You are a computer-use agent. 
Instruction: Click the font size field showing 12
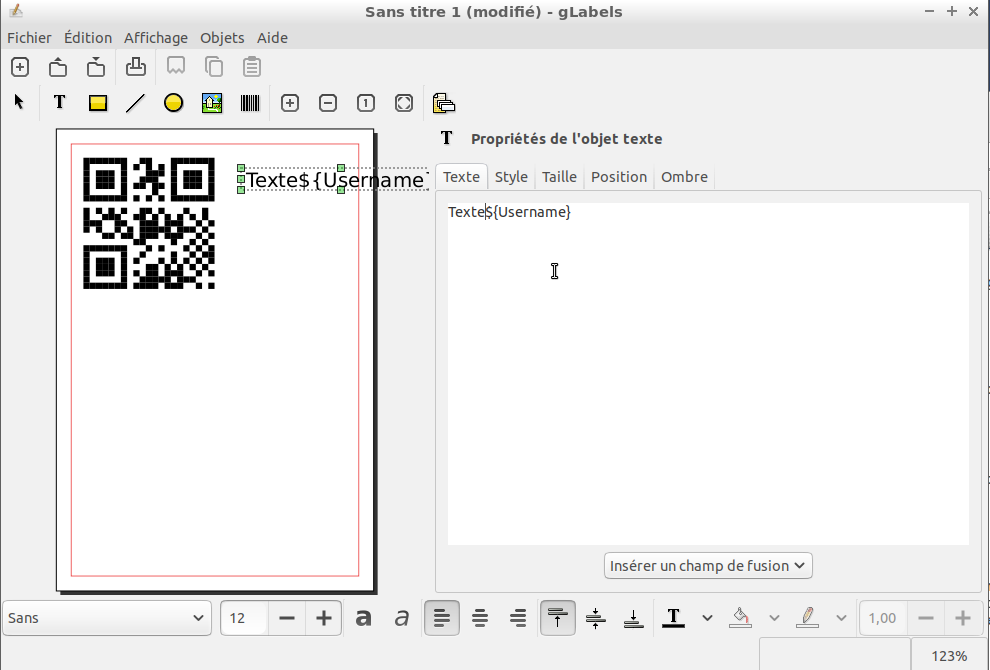click(244, 618)
